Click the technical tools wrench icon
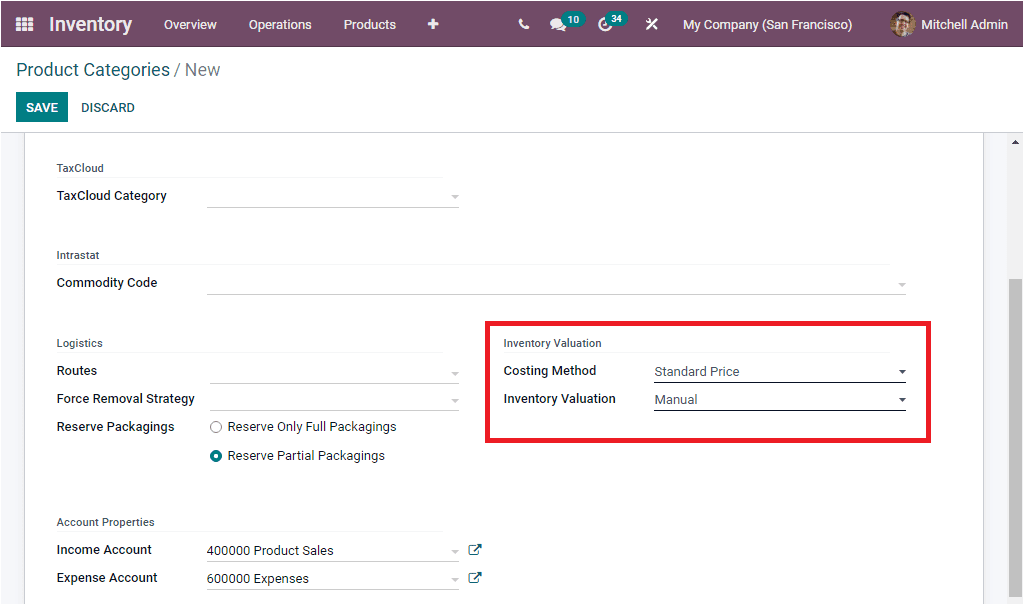This screenshot has width=1024, height=605. pos(651,24)
